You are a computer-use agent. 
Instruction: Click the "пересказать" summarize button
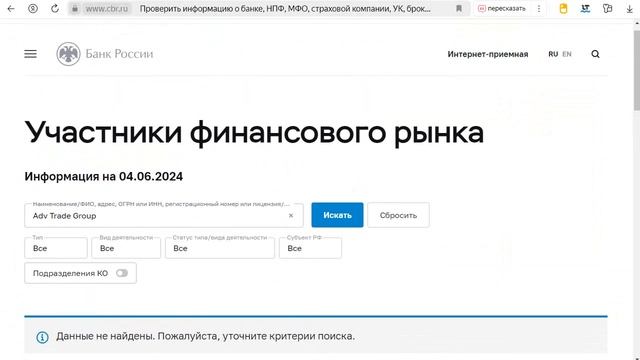pos(502,9)
